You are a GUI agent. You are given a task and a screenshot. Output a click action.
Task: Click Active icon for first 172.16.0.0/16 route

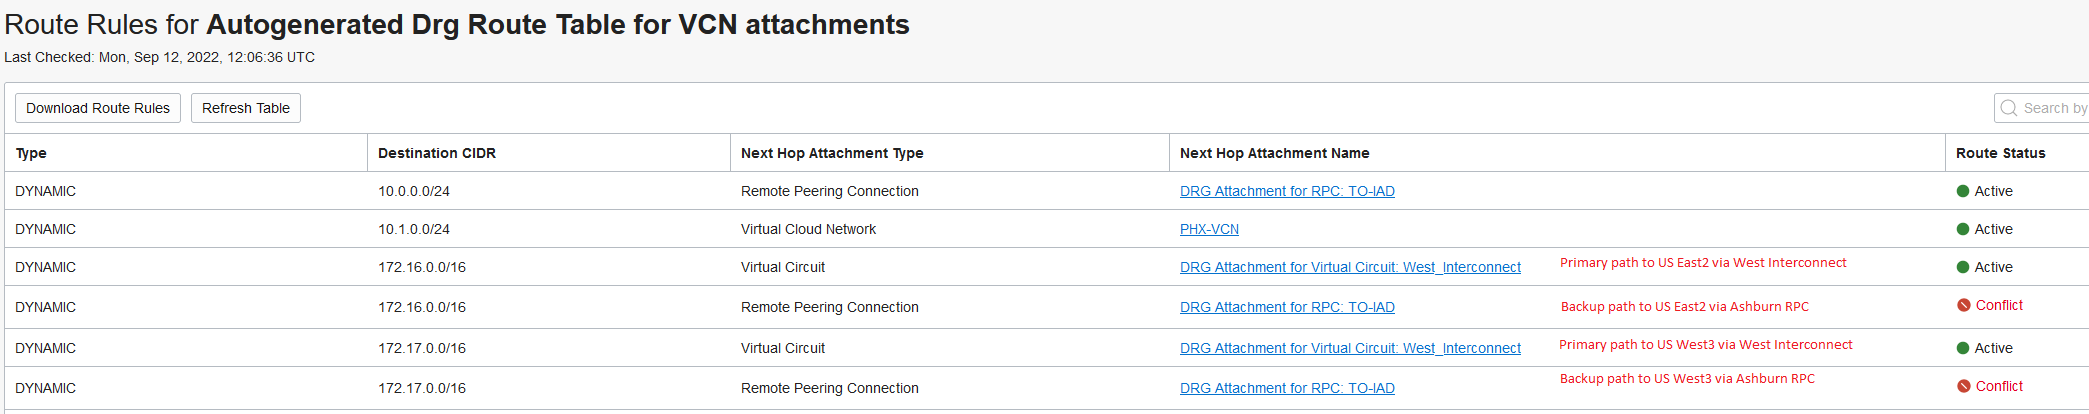1963,267
